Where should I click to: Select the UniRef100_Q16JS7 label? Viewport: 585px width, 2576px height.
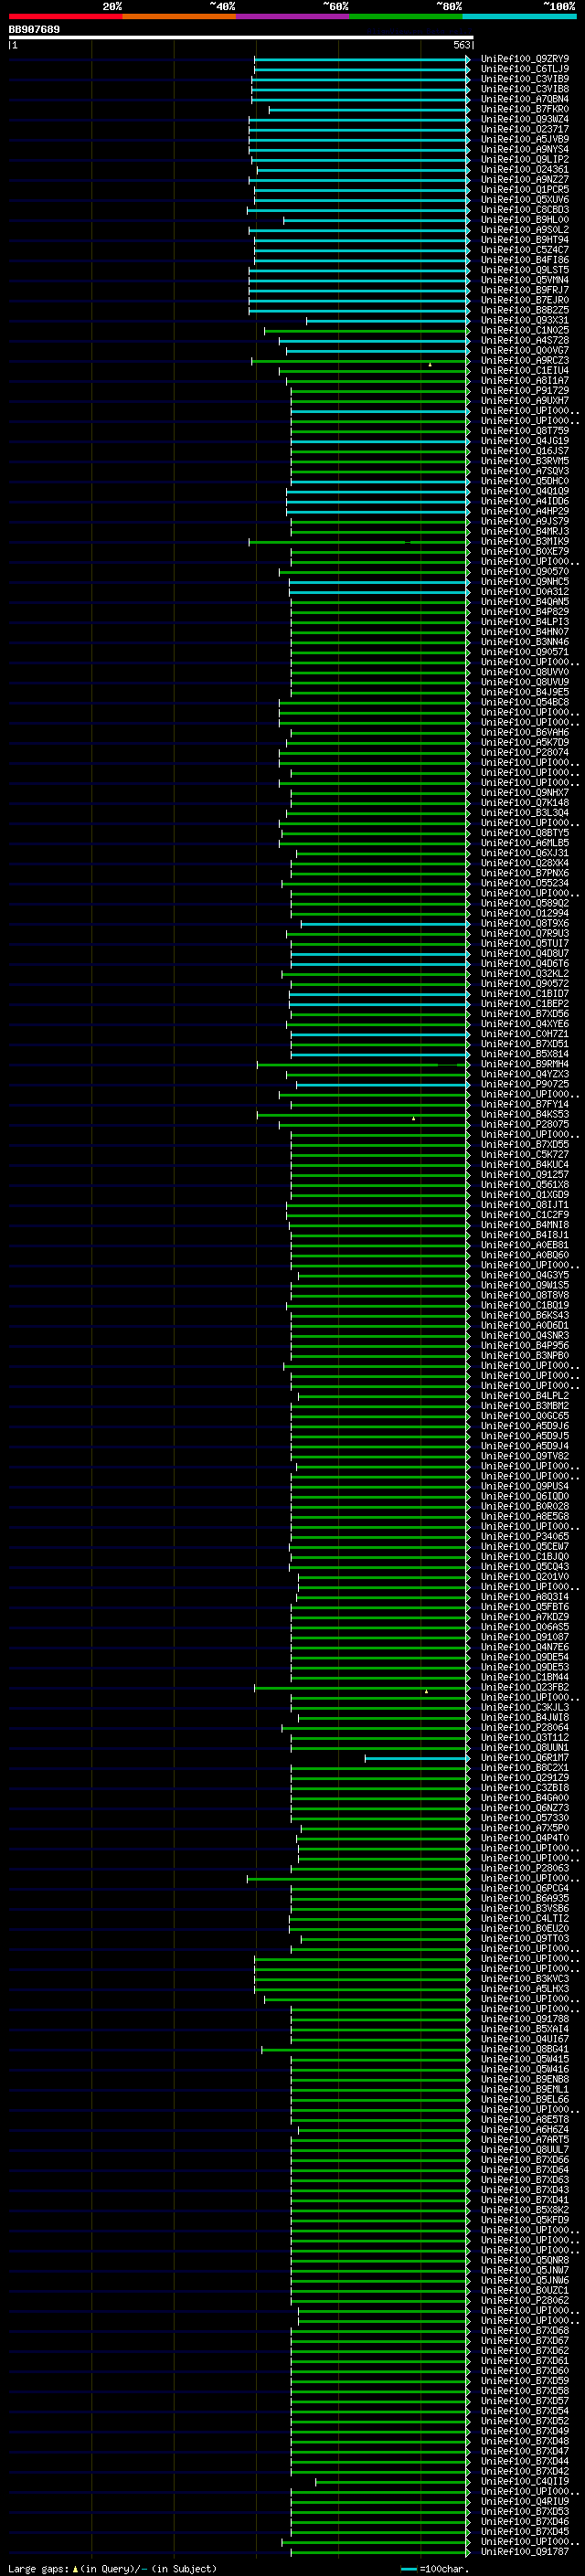[524, 451]
